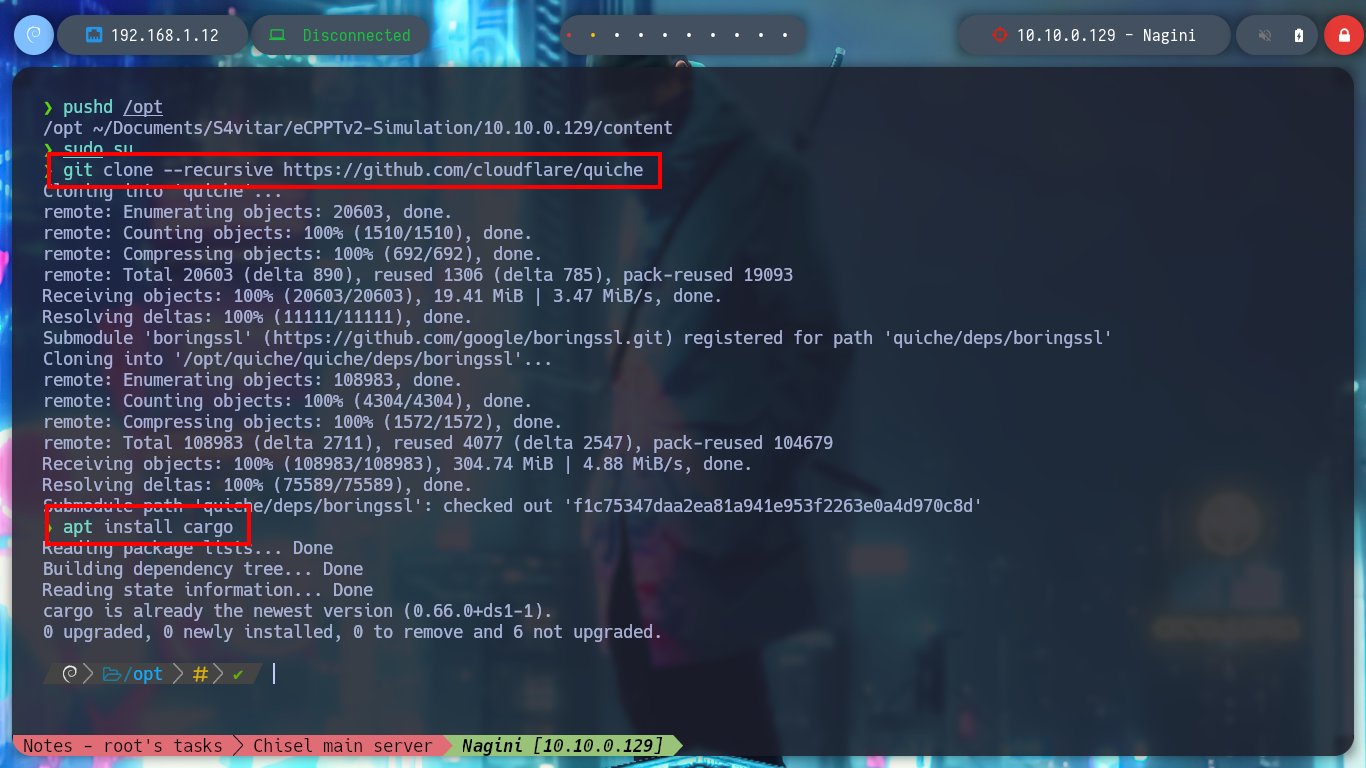Switch to Notes - root's tasks tab
This screenshot has height=768, width=1366.
[x=122, y=746]
